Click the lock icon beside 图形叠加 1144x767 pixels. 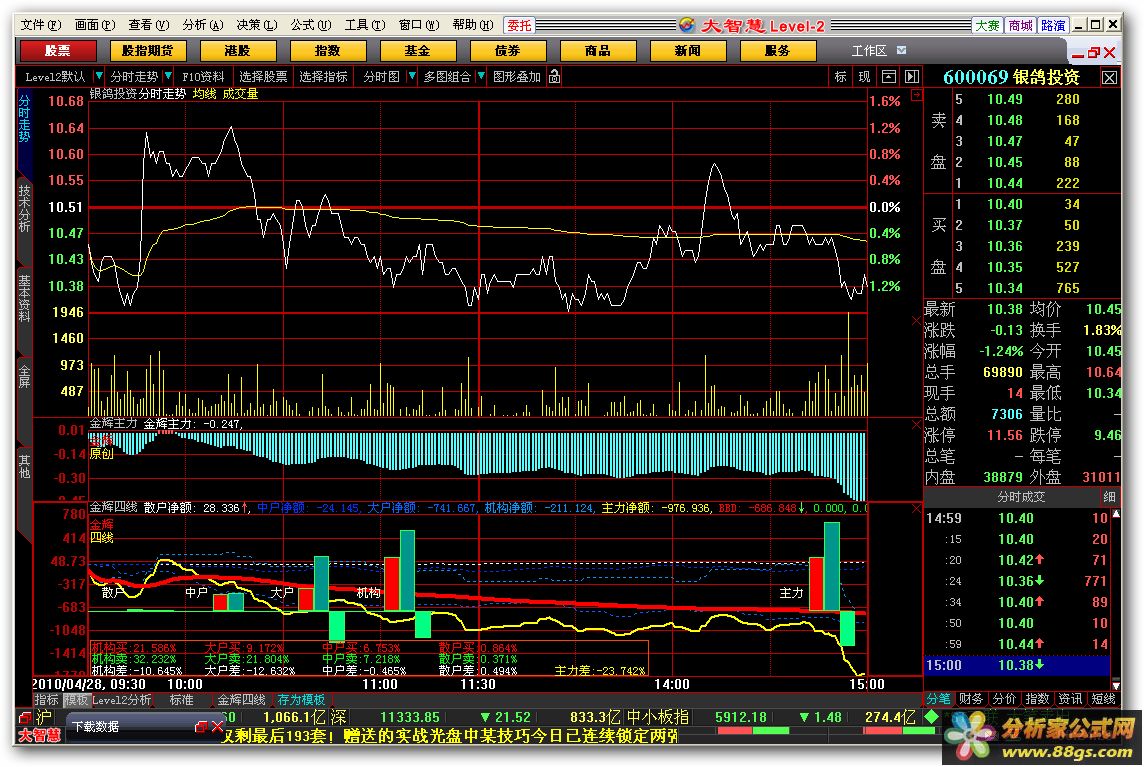pyautogui.click(x=554, y=77)
